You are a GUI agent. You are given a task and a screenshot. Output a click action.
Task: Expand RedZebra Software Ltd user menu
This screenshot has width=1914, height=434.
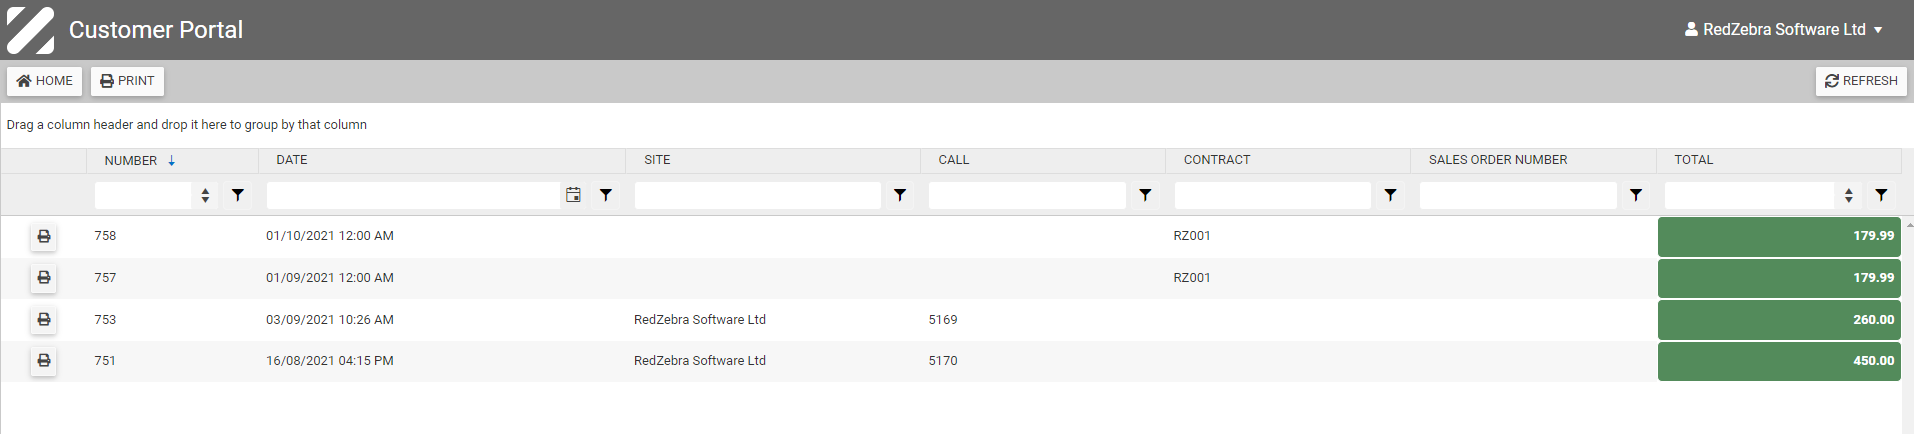click(x=1783, y=30)
